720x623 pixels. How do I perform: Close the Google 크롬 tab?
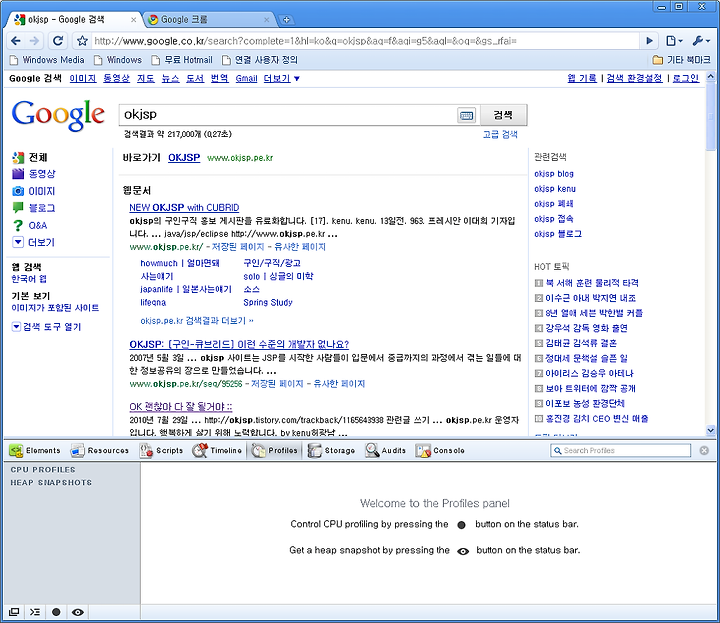(x=266, y=20)
